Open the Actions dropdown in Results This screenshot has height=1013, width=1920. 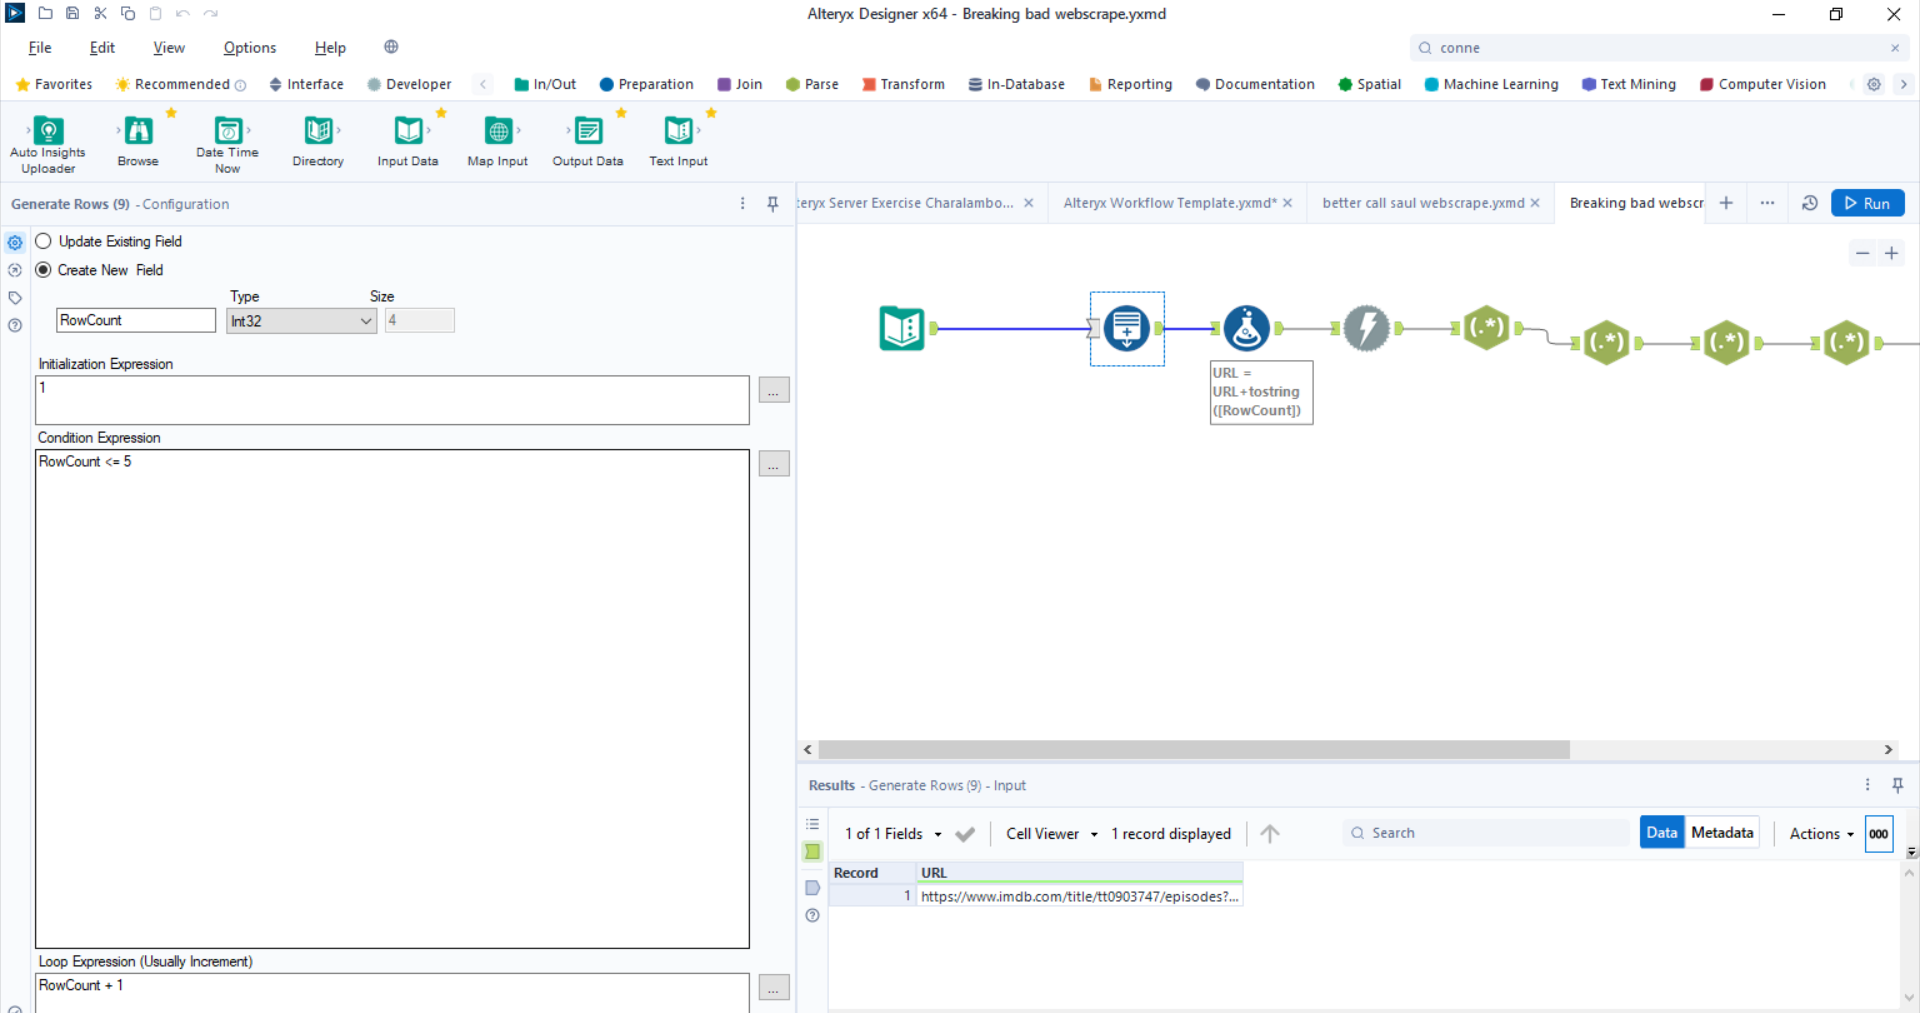(1821, 834)
